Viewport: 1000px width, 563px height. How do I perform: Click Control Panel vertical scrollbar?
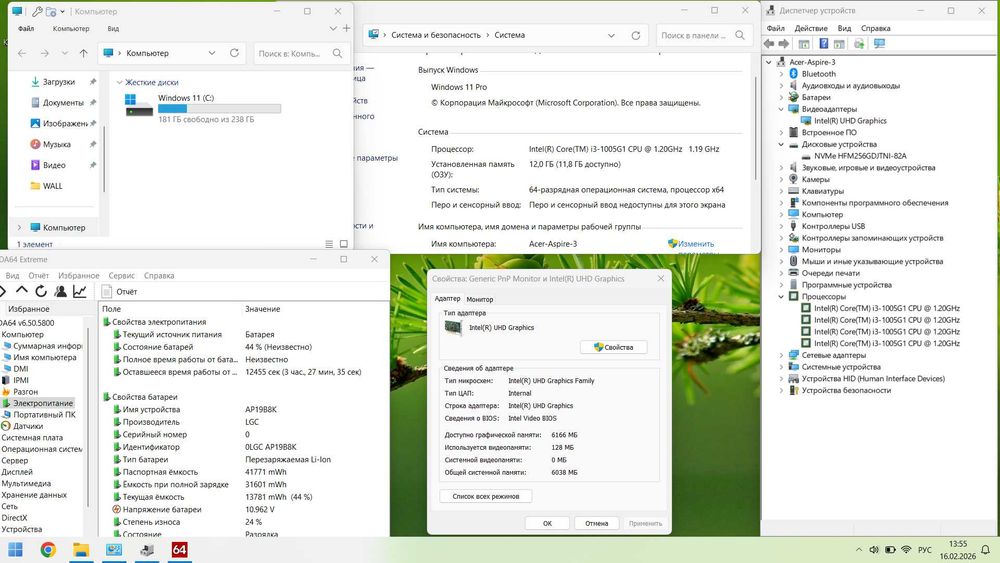pos(755,128)
